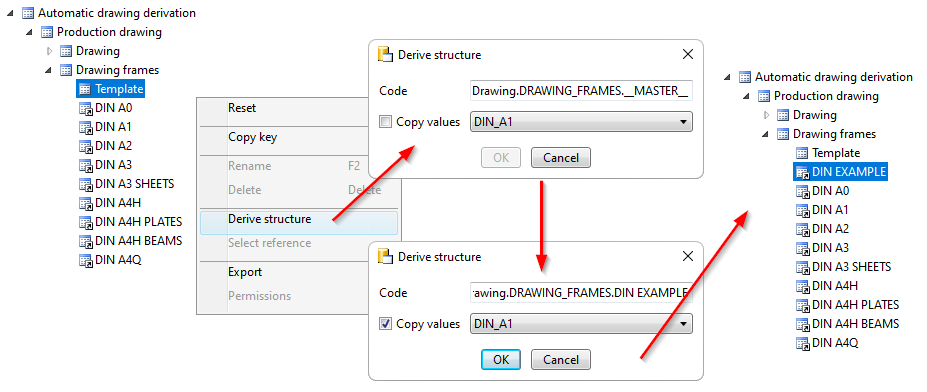Click the DIN A4Q icon in right tree
Screen dimensions: 927x392
803,342
